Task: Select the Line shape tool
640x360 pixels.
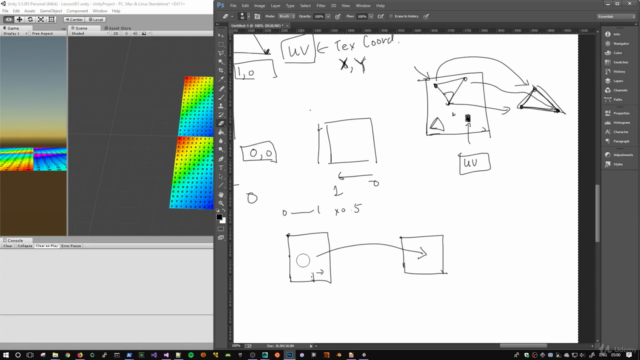Action: pyautogui.click(x=221, y=185)
